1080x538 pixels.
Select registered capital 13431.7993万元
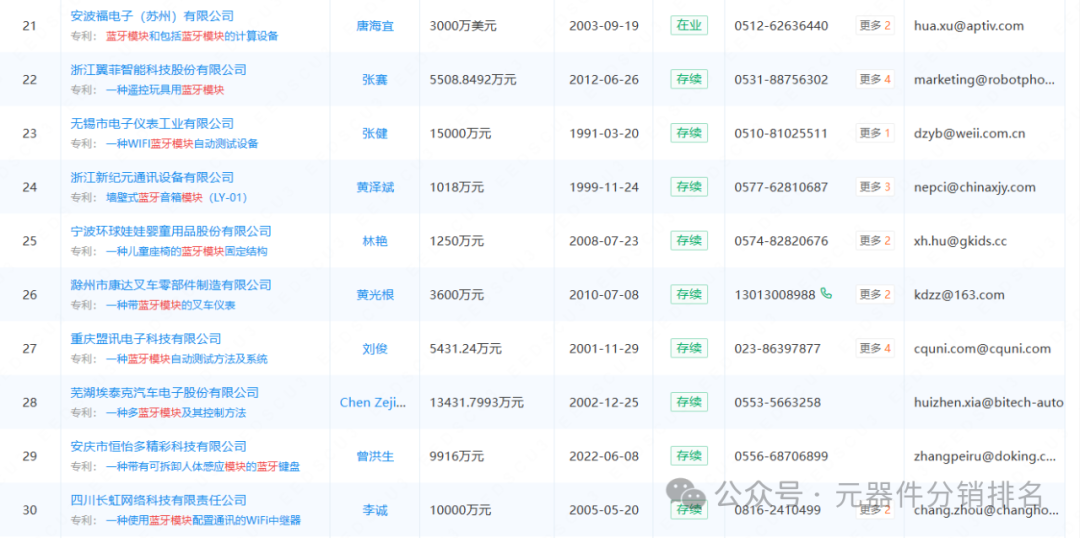point(476,402)
